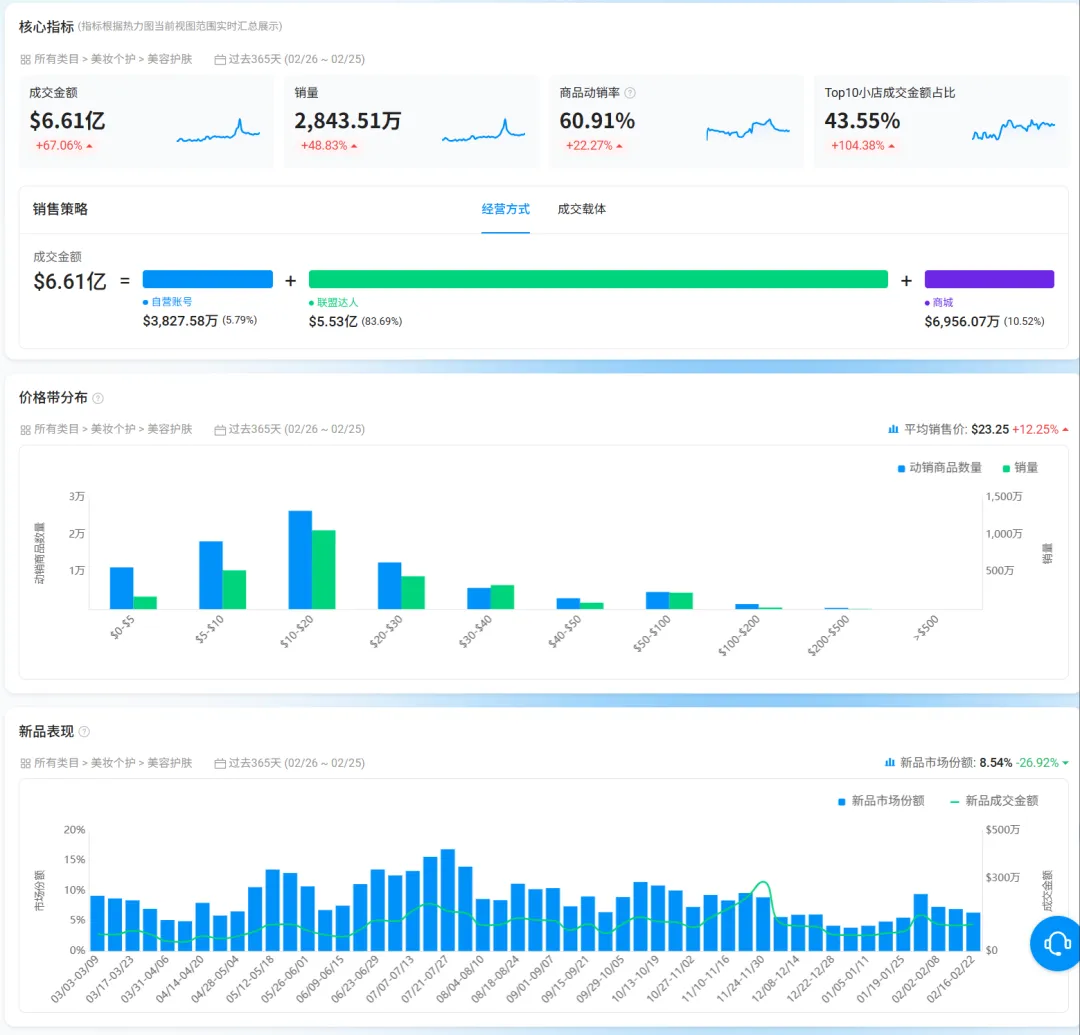The width and height of the screenshot is (1080, 1035).
Task: Click help icon beside 新品表现 title
Action: (x=84, y=732)
